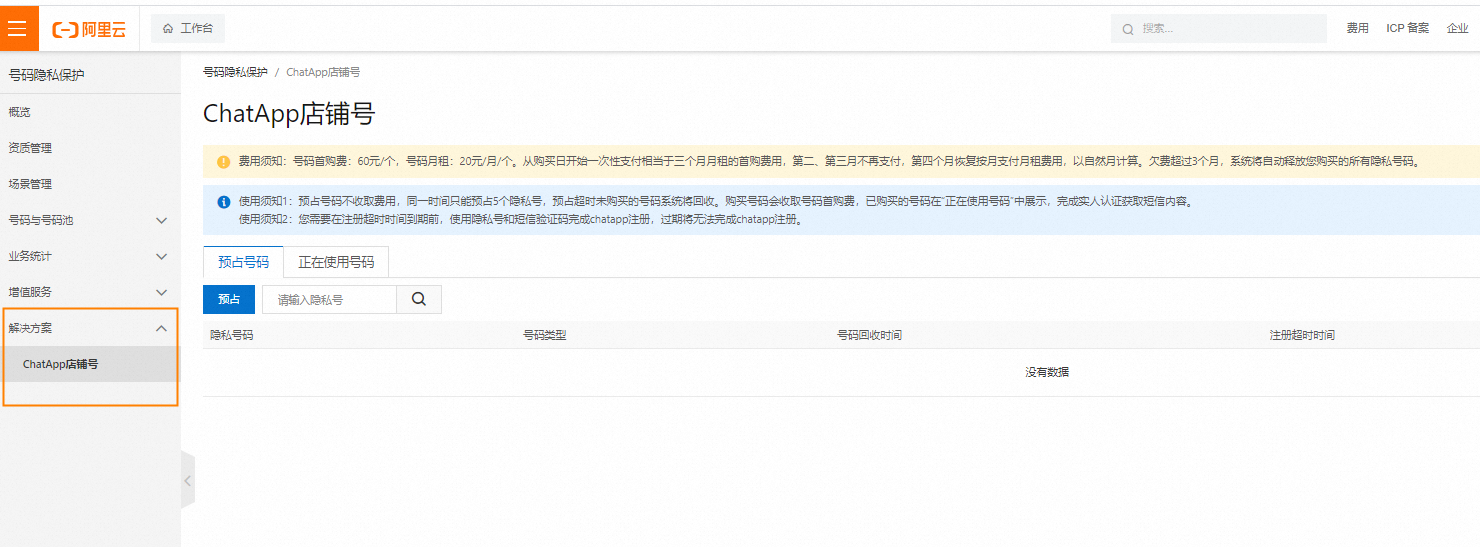Click the 号码类型 column header

coord(545,335)
